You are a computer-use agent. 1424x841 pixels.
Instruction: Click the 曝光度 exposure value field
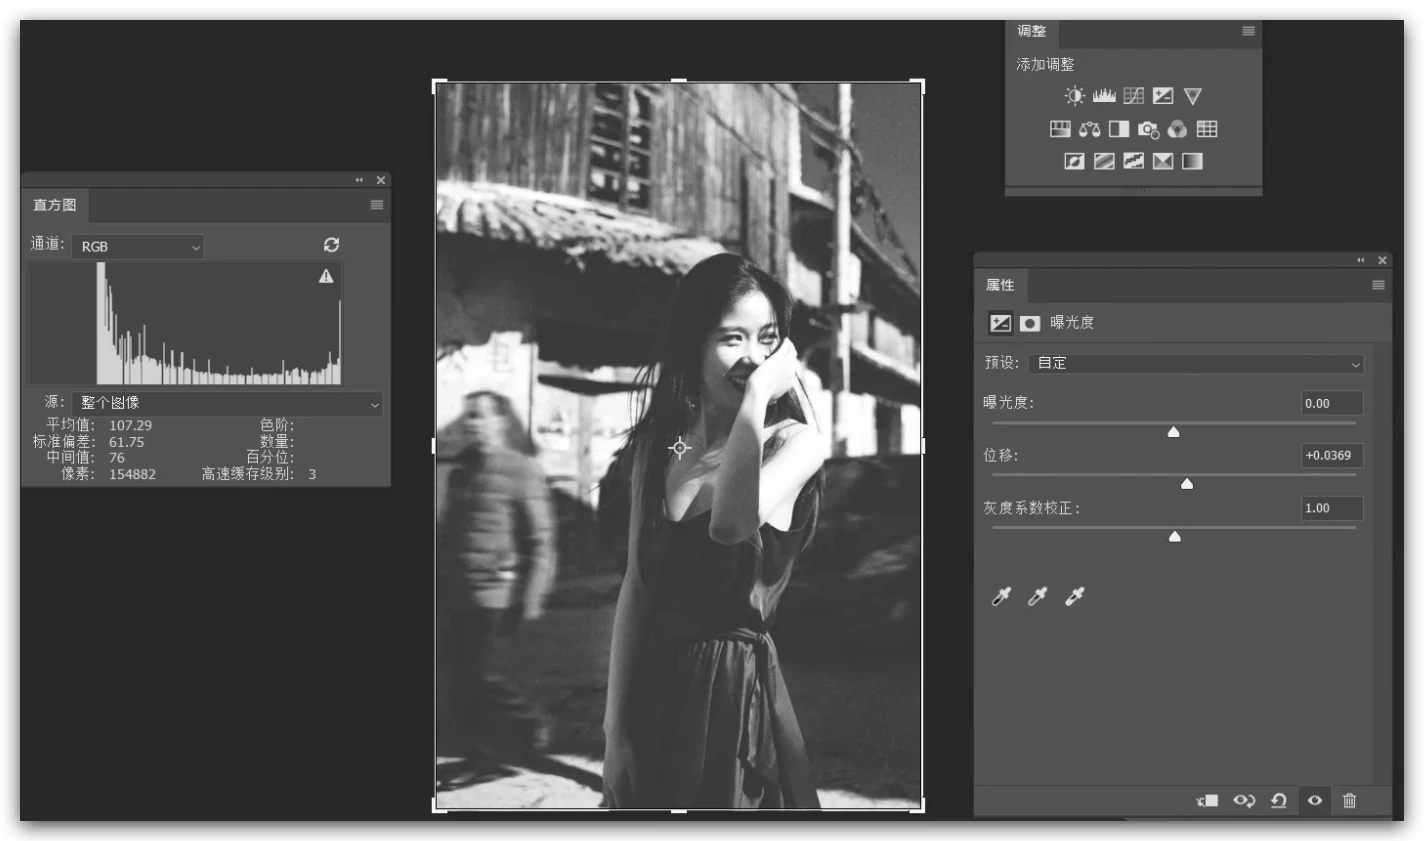tap(1331, 403)
